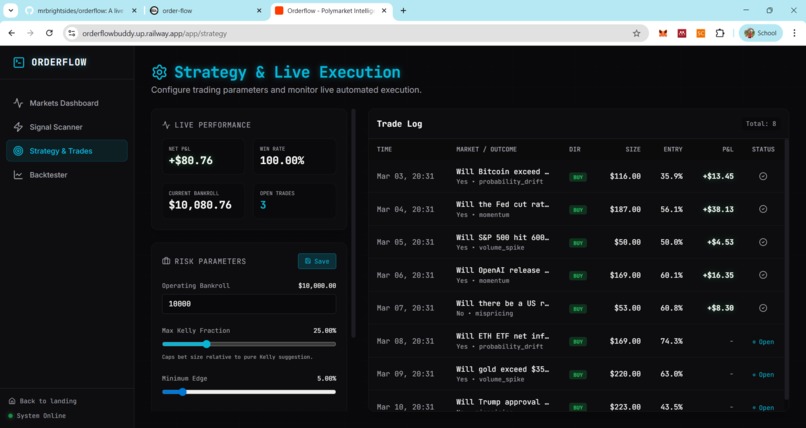Click the Strategy gear icon in heading
This screenshot has width=806, height=428.
click(159, 72)
